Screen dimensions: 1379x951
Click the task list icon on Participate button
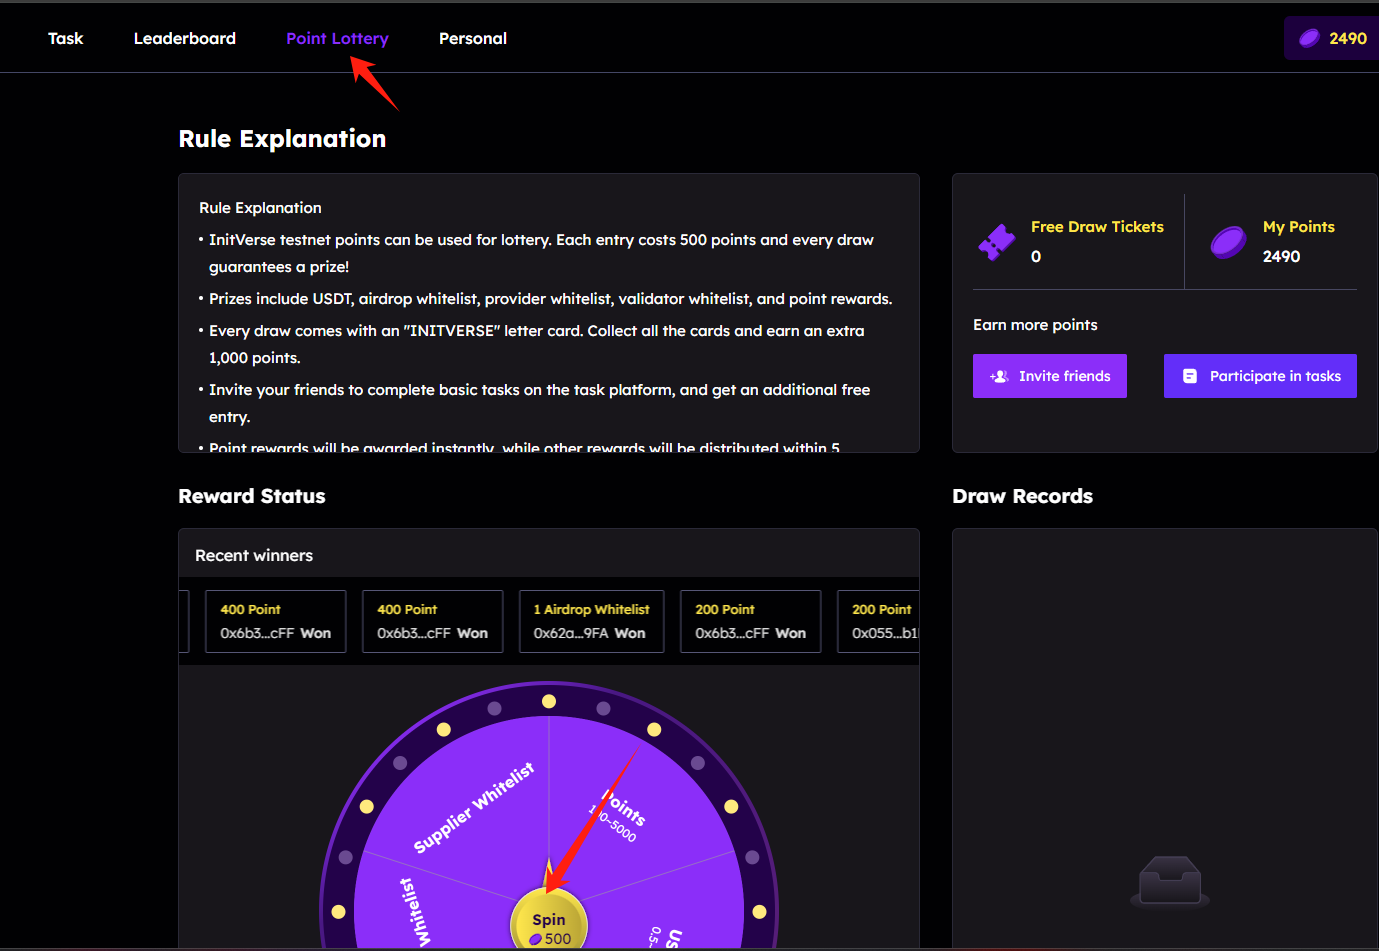click(x=1190, y=376)
